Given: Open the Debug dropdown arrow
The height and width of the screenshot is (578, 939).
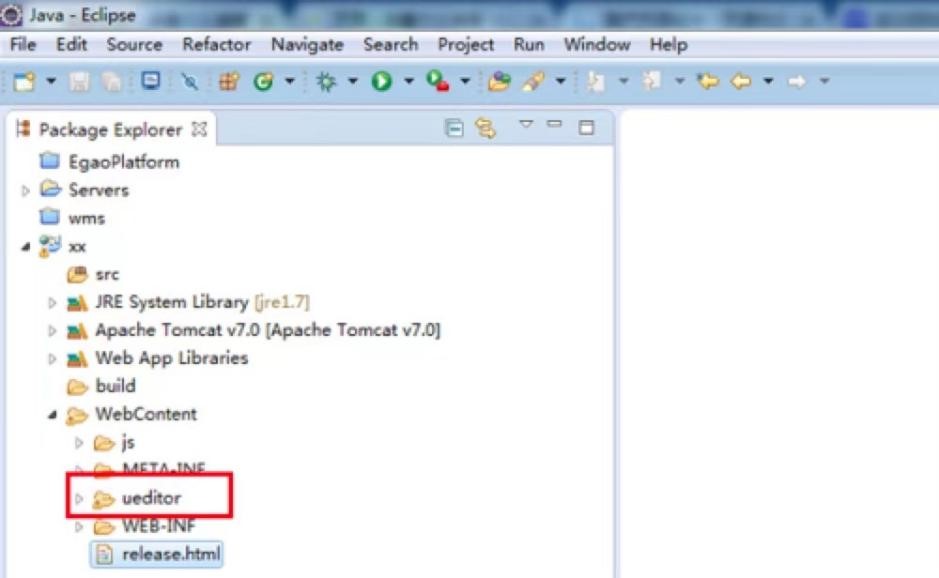Looking at the screenshot, I should tap(352, 80).
